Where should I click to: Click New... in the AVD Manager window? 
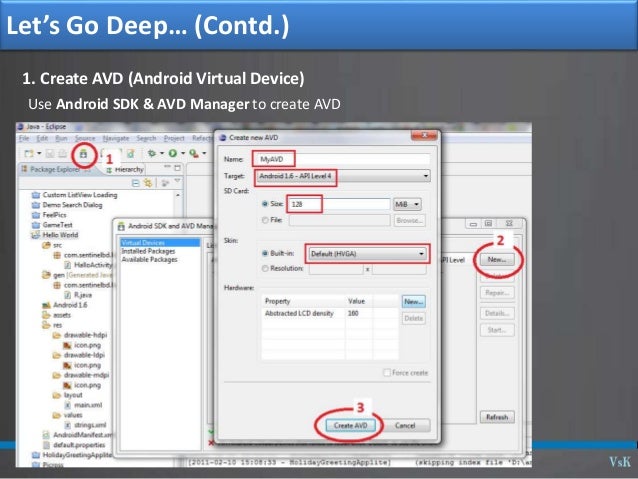click(497, 260)
